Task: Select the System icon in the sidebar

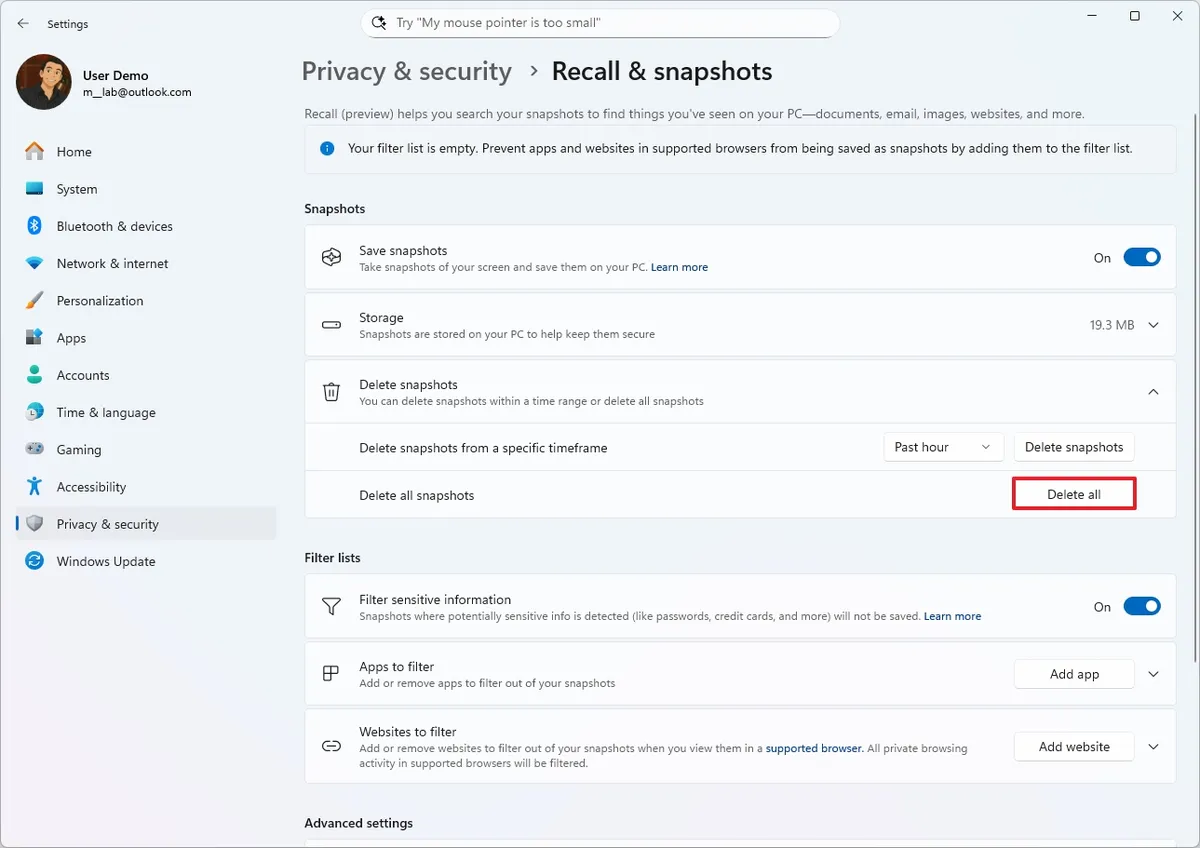Action: point(35,188)
